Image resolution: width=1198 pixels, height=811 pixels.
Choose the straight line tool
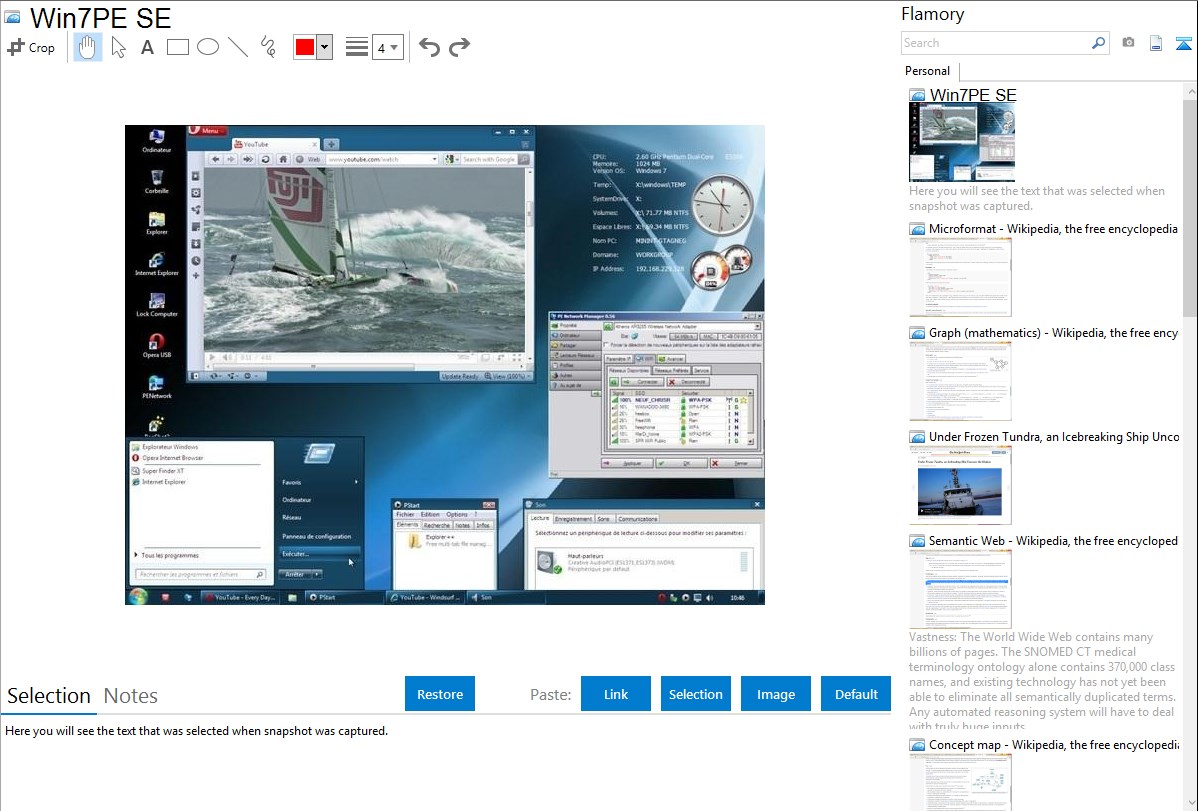click(238, 47)
